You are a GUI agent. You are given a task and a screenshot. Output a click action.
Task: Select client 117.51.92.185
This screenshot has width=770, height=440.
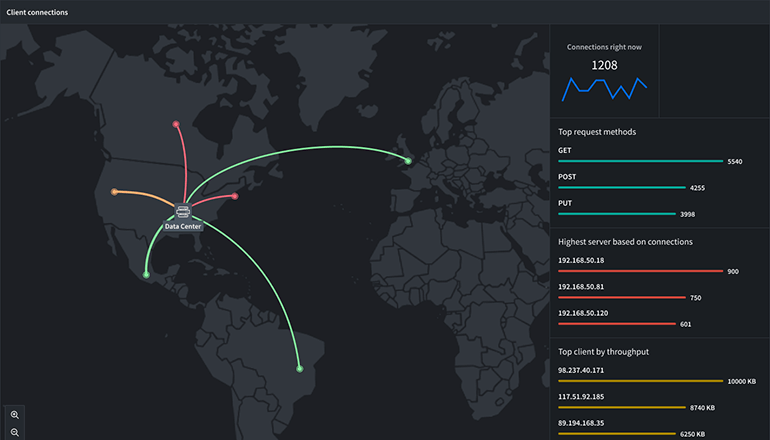[581, 397]
